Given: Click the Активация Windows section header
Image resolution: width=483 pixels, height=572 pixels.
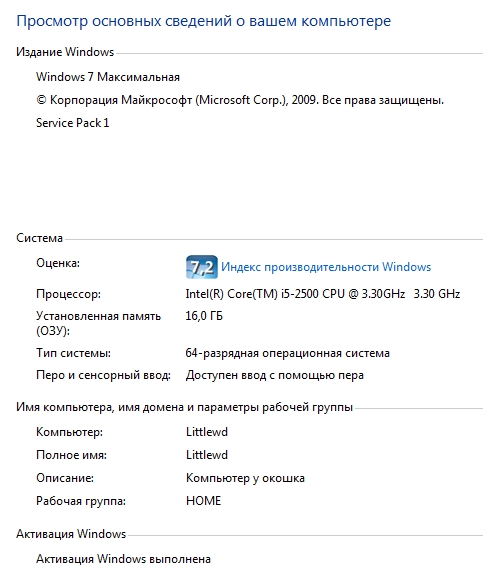Looking at the screenshot, I should (71, 534).
